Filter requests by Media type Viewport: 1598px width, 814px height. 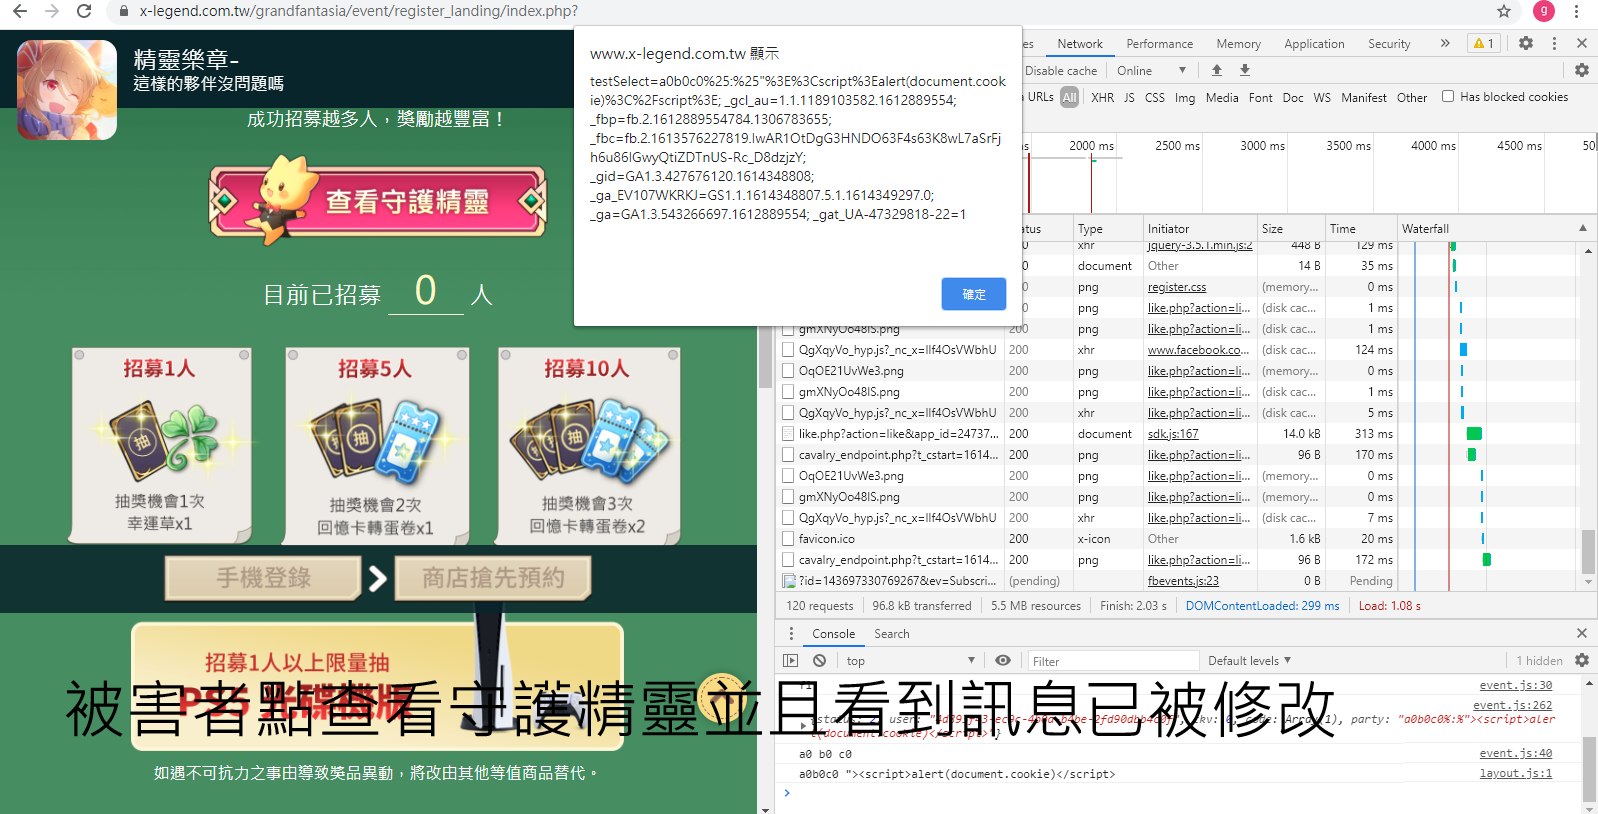[x=1222, y=97]
